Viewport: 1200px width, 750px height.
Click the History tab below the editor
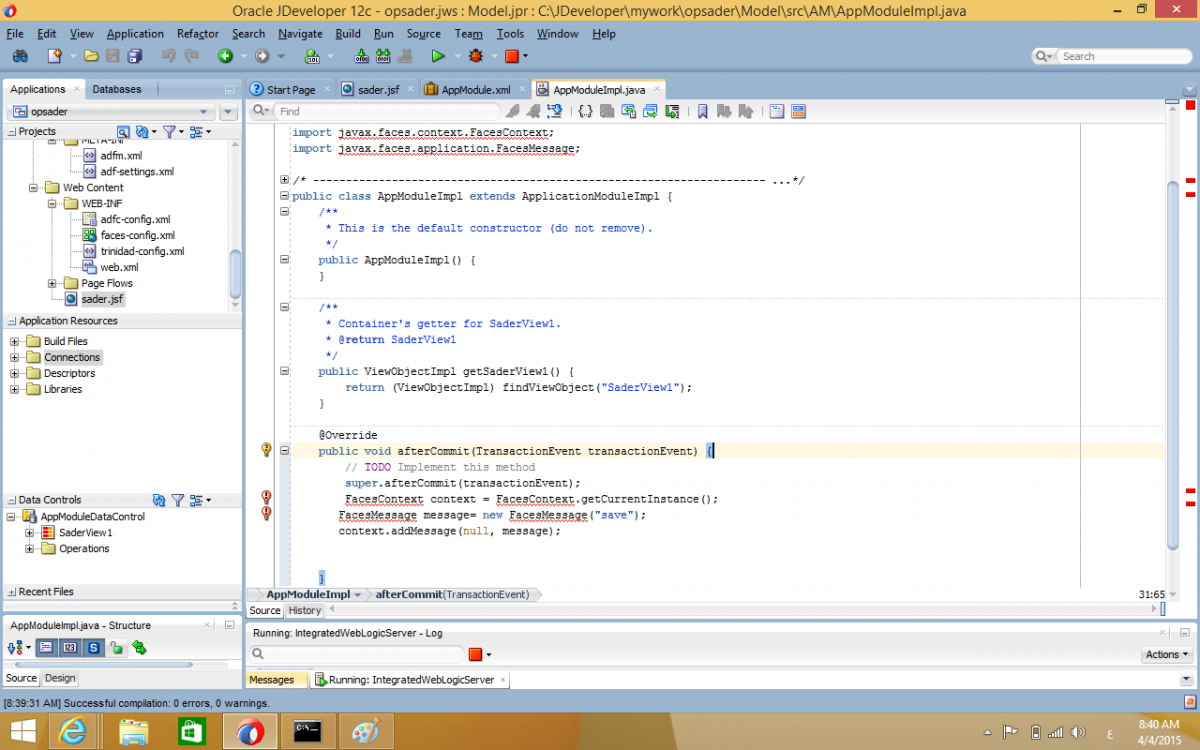(304, 610)
